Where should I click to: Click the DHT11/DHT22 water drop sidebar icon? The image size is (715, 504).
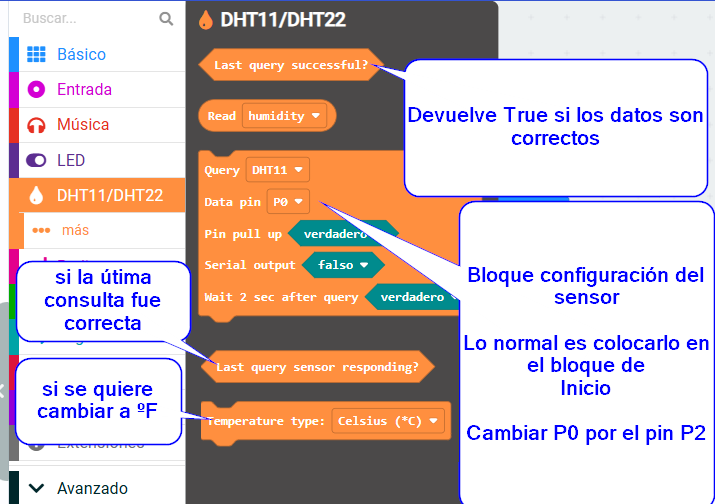tap(37, 195)
